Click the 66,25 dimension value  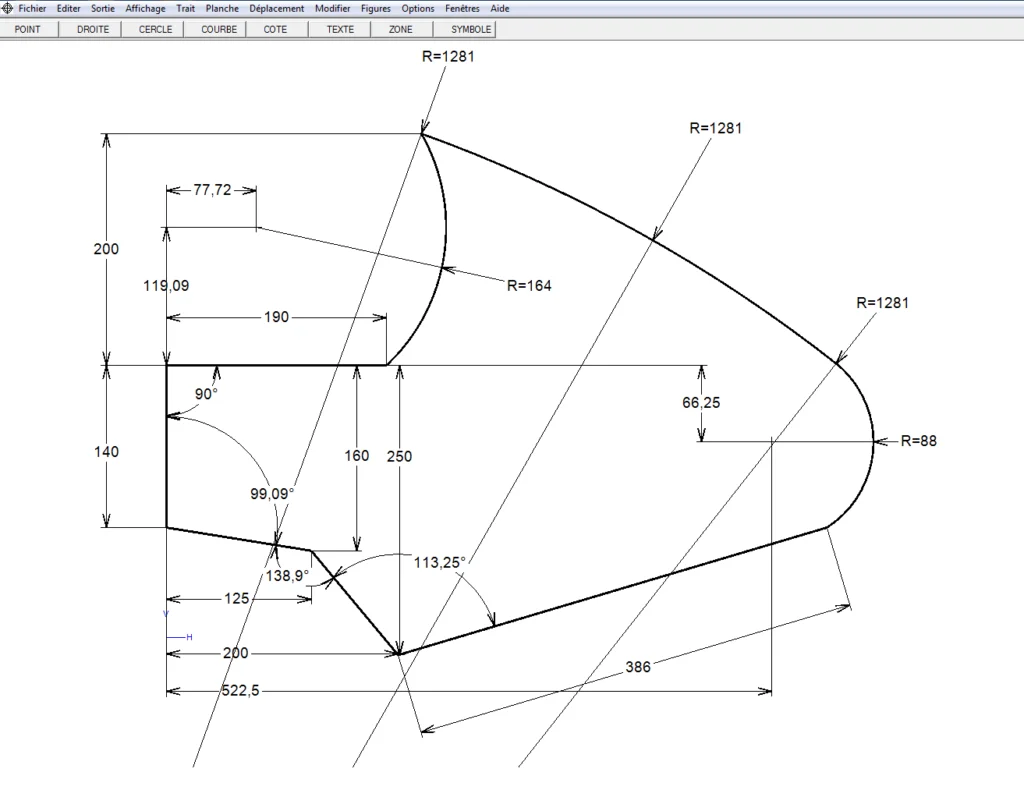[x=701, y=402]
